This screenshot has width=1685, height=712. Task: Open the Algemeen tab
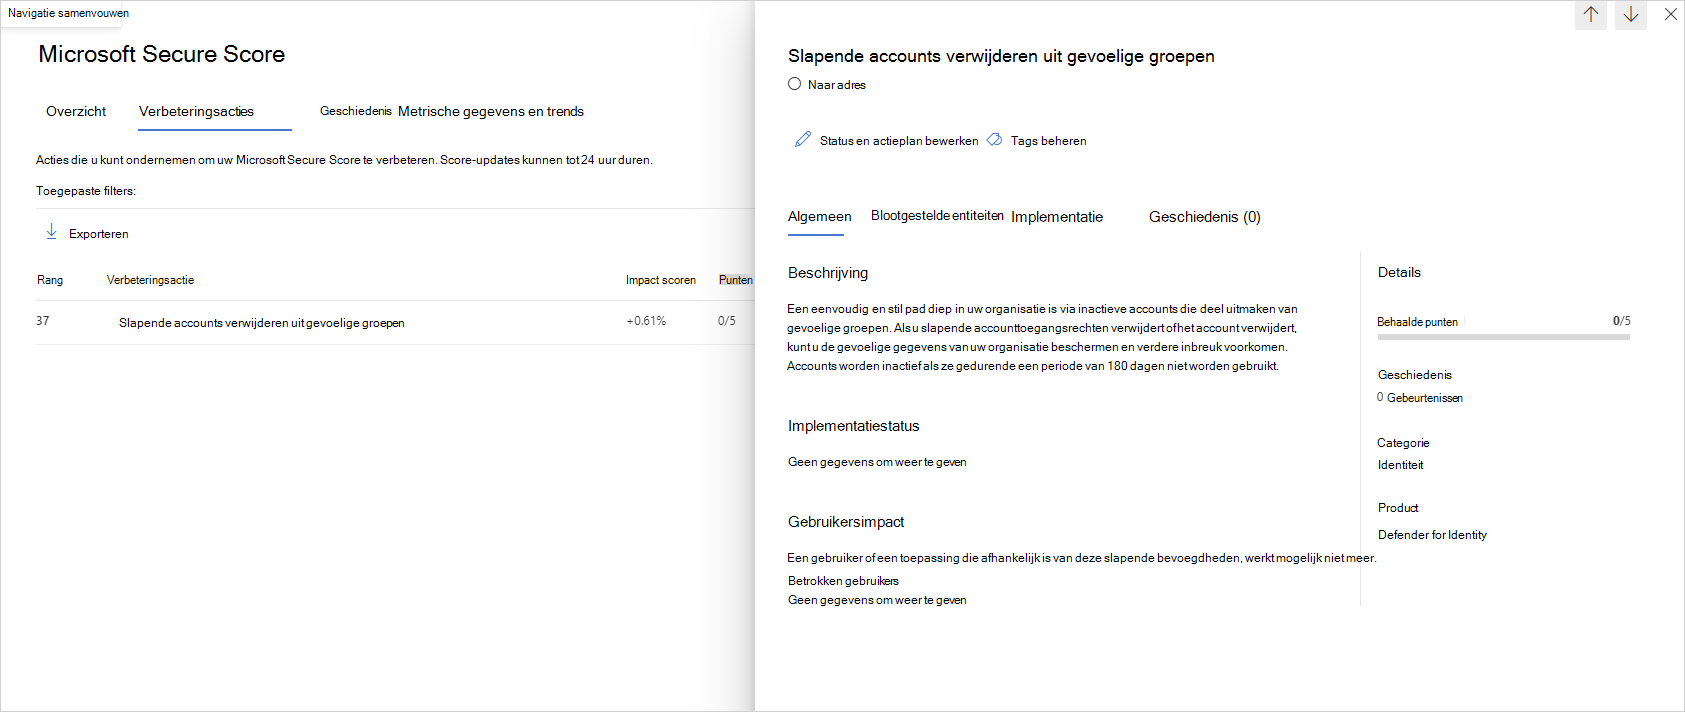[x=819, y=217]
